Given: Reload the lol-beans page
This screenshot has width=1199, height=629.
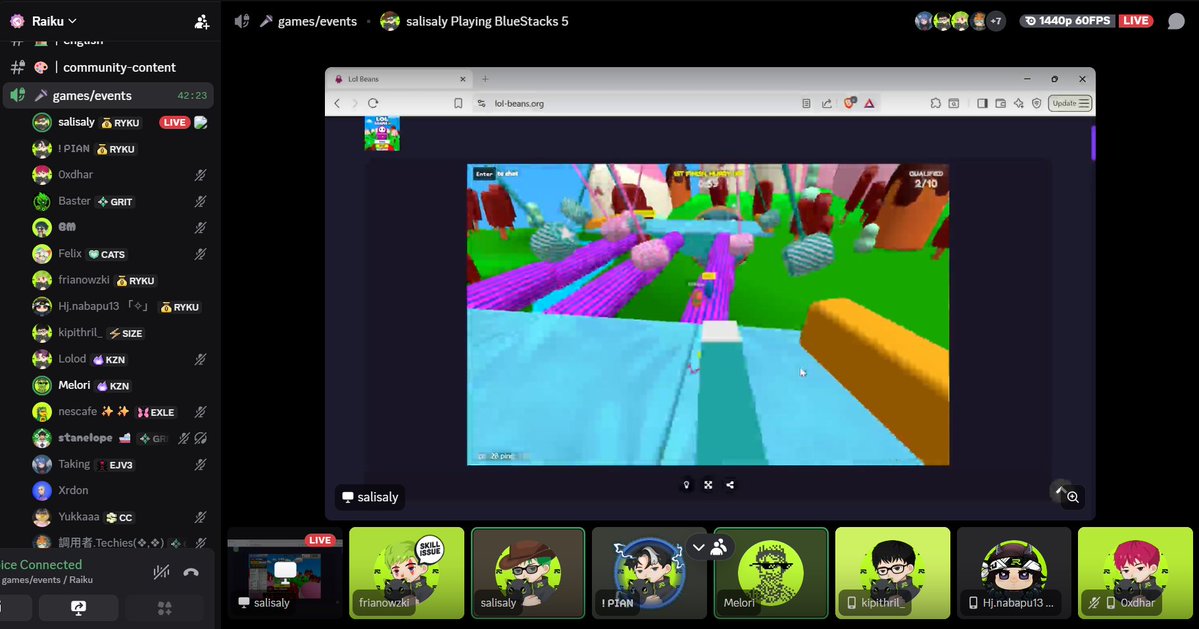Looking at the screenshot, I should 373,103.
